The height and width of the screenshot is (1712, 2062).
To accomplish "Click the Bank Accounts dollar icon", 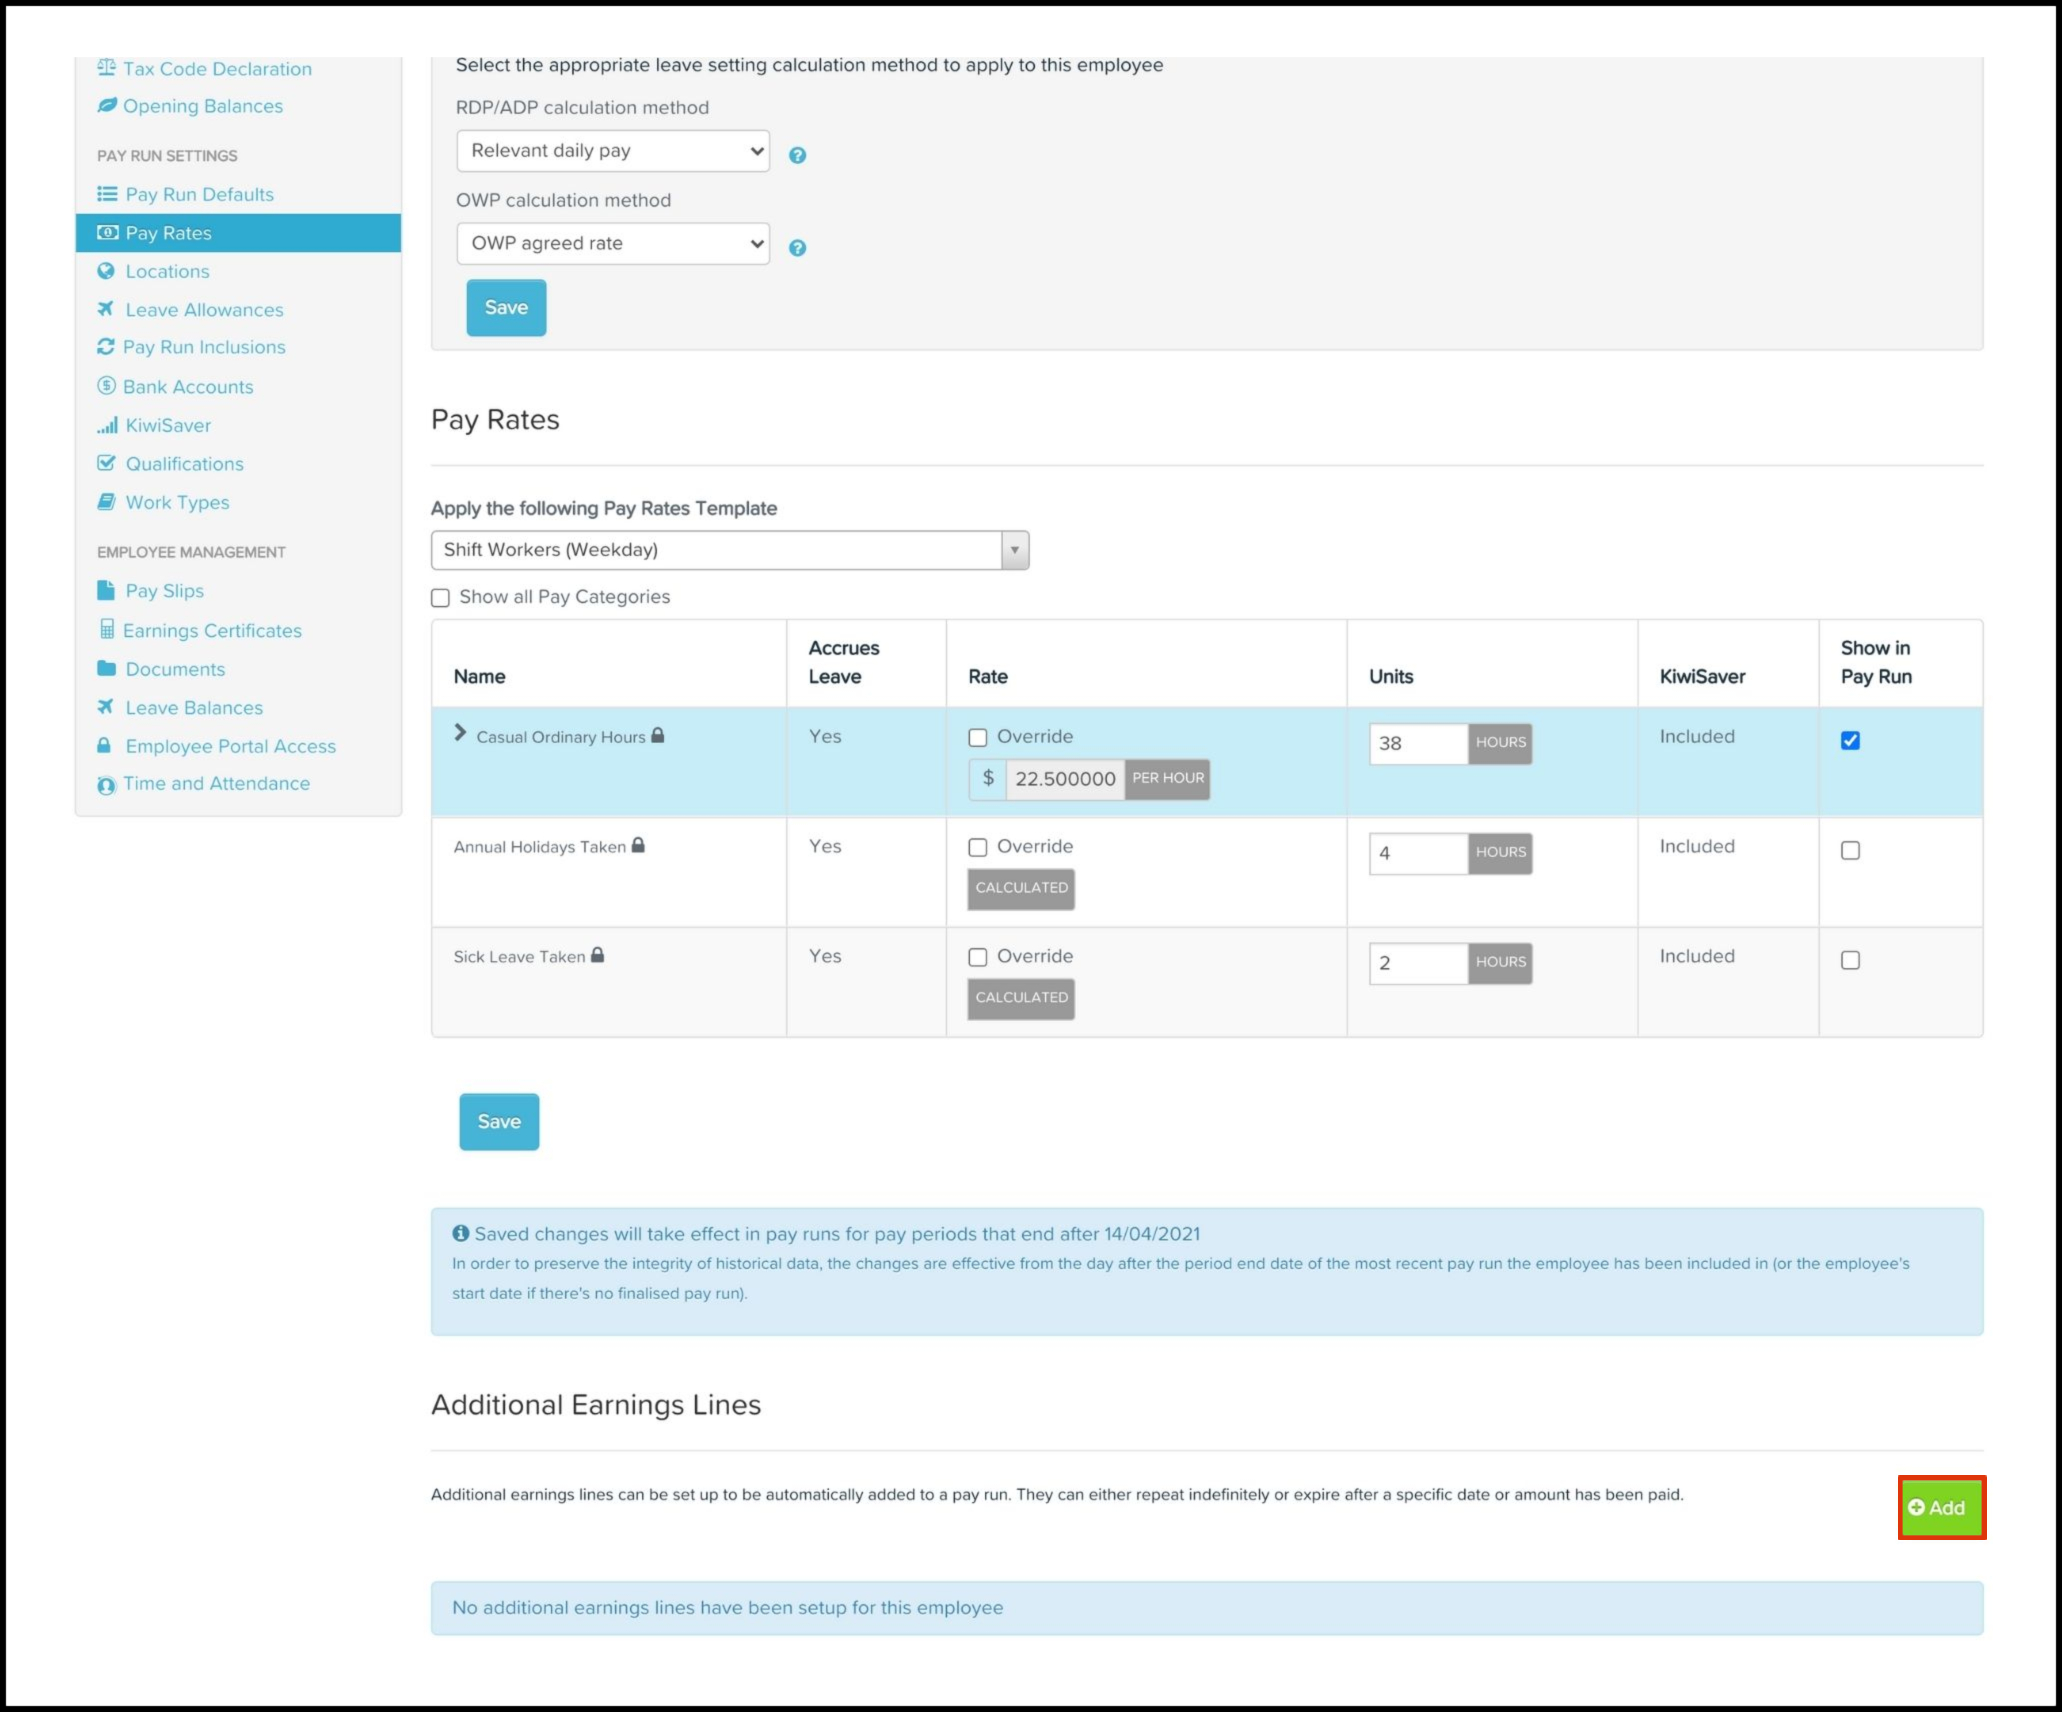I will pos(106,386).
